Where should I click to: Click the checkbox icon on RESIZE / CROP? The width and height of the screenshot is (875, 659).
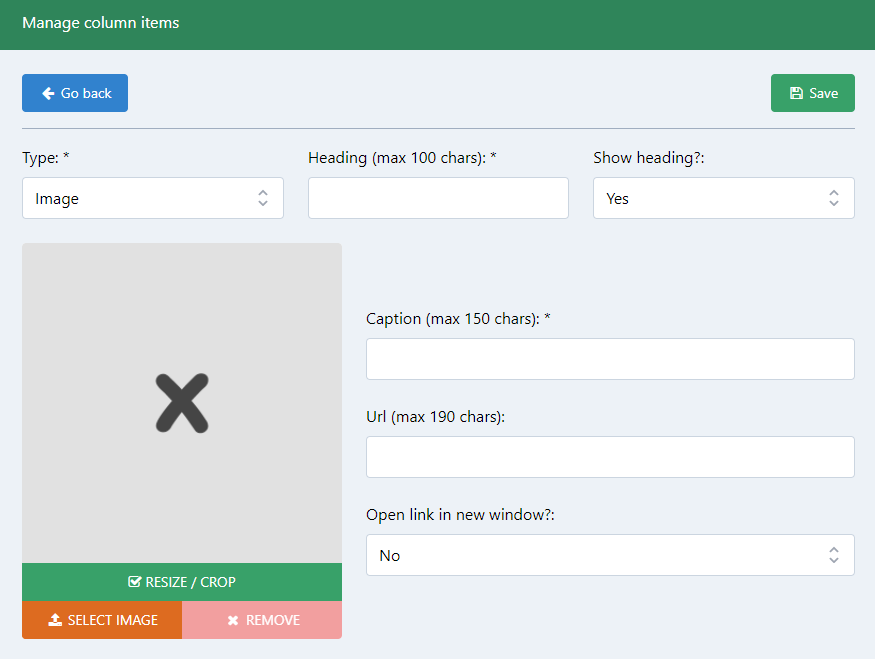point(133,581)
